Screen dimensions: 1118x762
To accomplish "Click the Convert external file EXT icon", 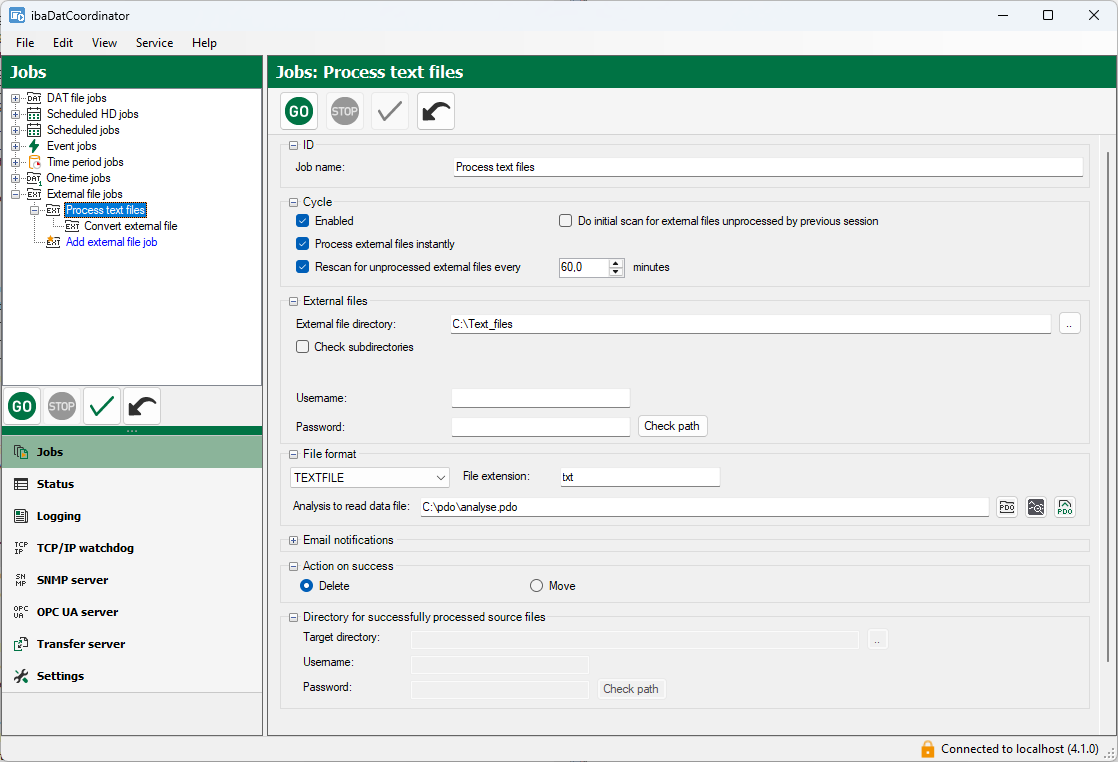I will coord(72,226).
